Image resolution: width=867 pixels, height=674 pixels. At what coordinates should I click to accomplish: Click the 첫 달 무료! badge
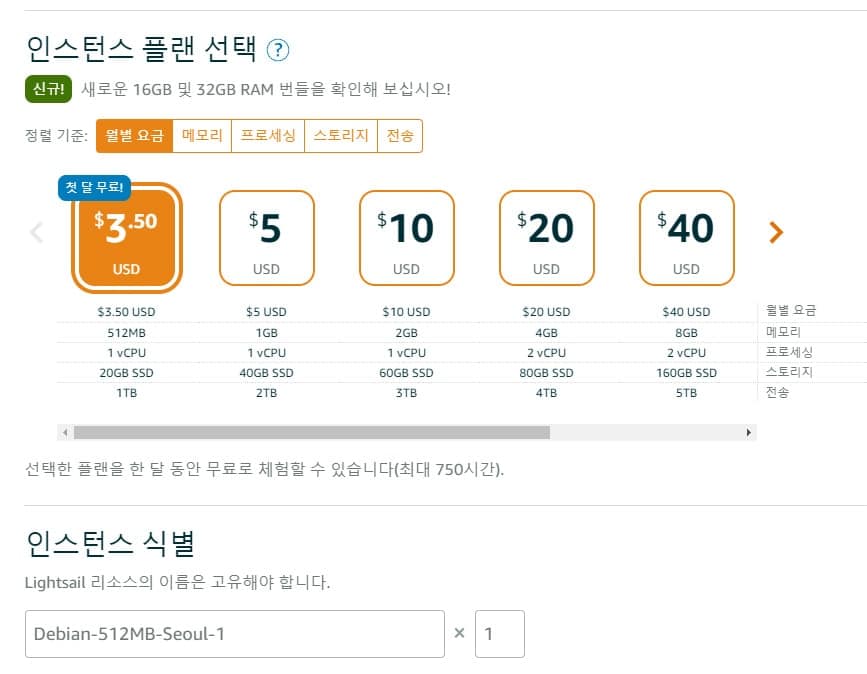coord(93,187)
